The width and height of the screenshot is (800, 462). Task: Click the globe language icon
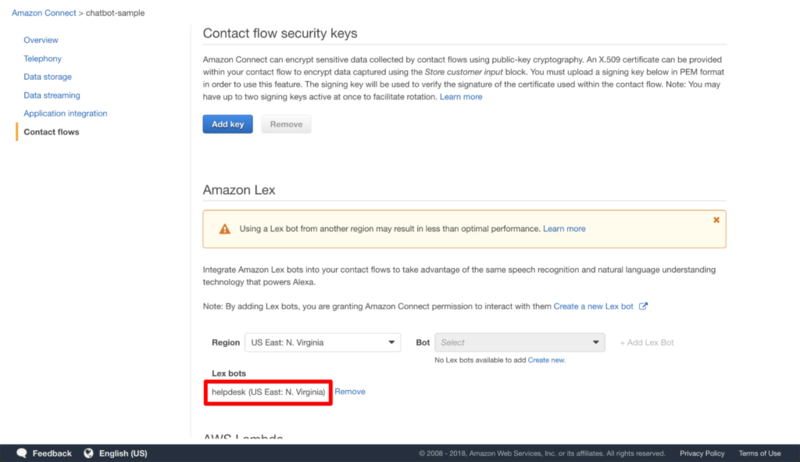pyautogui.click(x=88, y=453)
